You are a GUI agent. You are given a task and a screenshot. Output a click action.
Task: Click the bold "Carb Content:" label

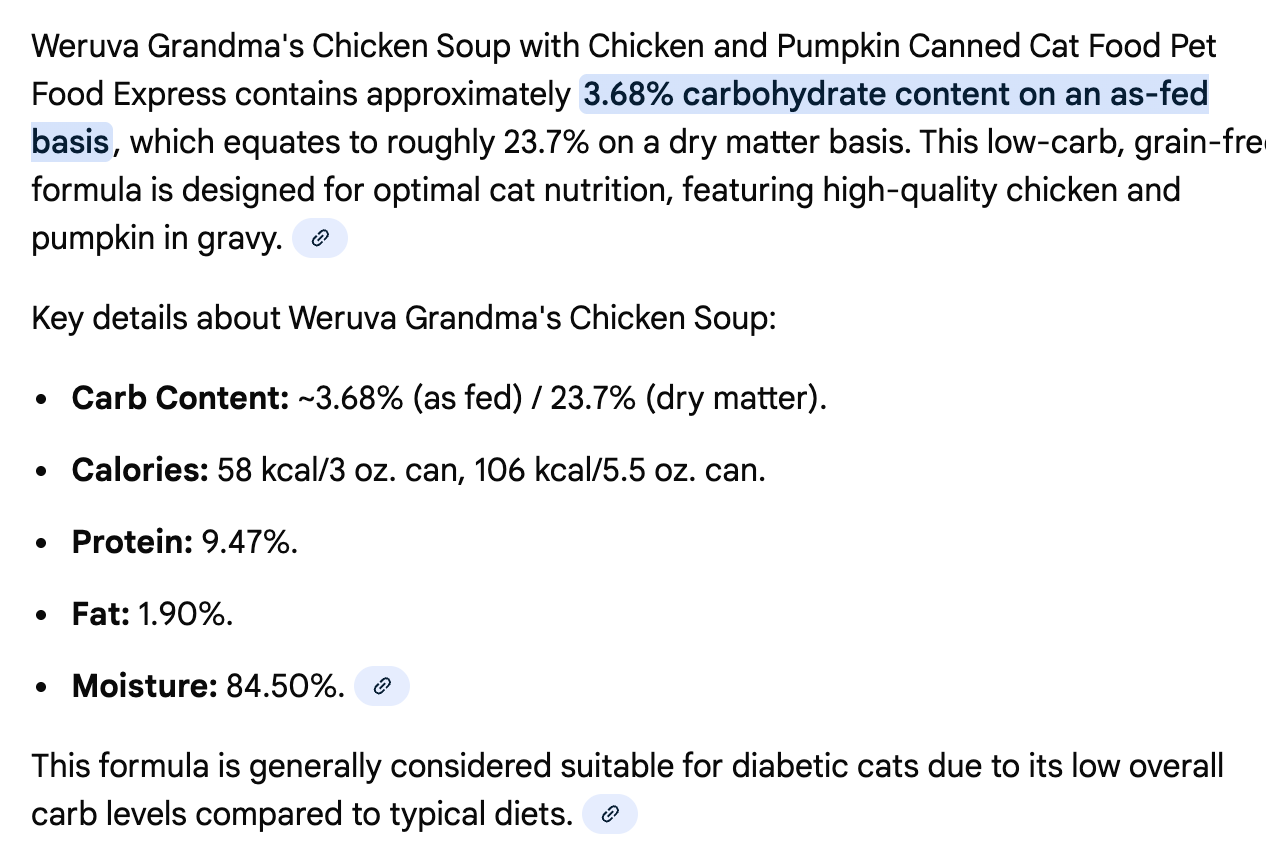(x=180, y=399)
